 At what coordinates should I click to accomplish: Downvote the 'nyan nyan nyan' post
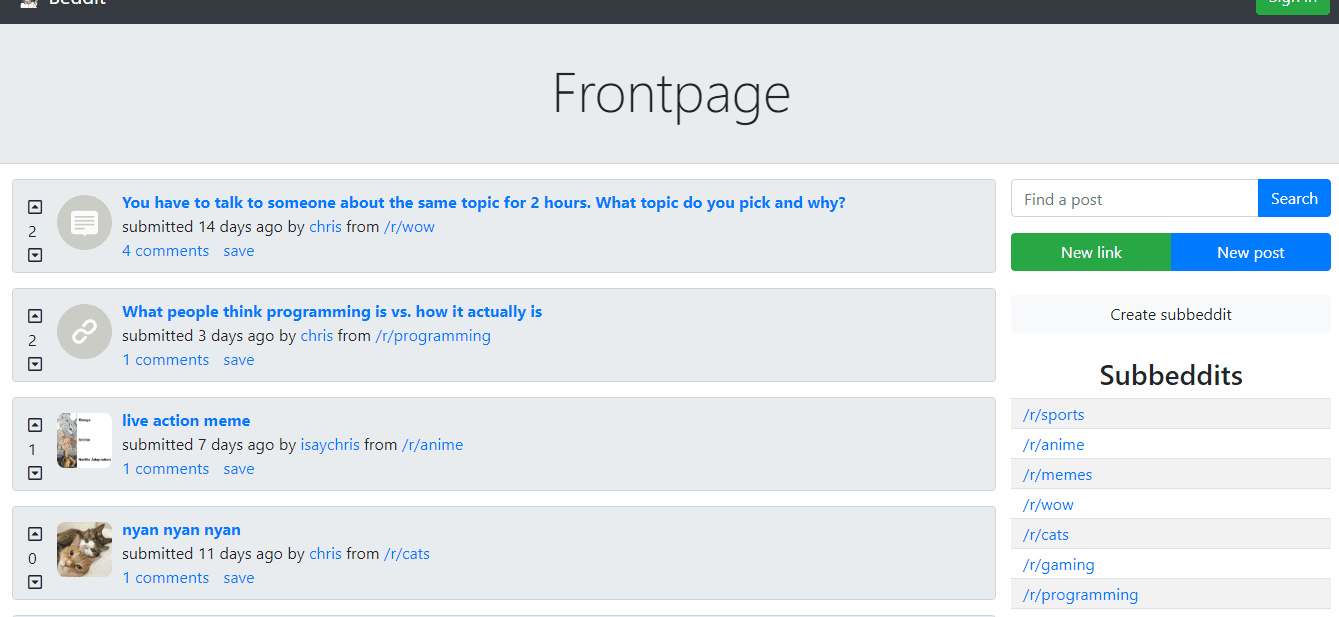pyautogui.click(x=35, y=582)
